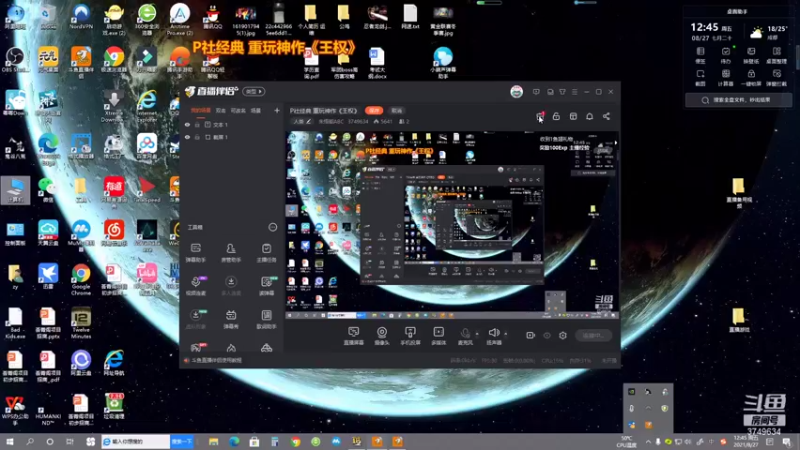Open 视频连麦 tool in the toolbox
Viewport: 800px width, 450px height.
pos(195,286)
